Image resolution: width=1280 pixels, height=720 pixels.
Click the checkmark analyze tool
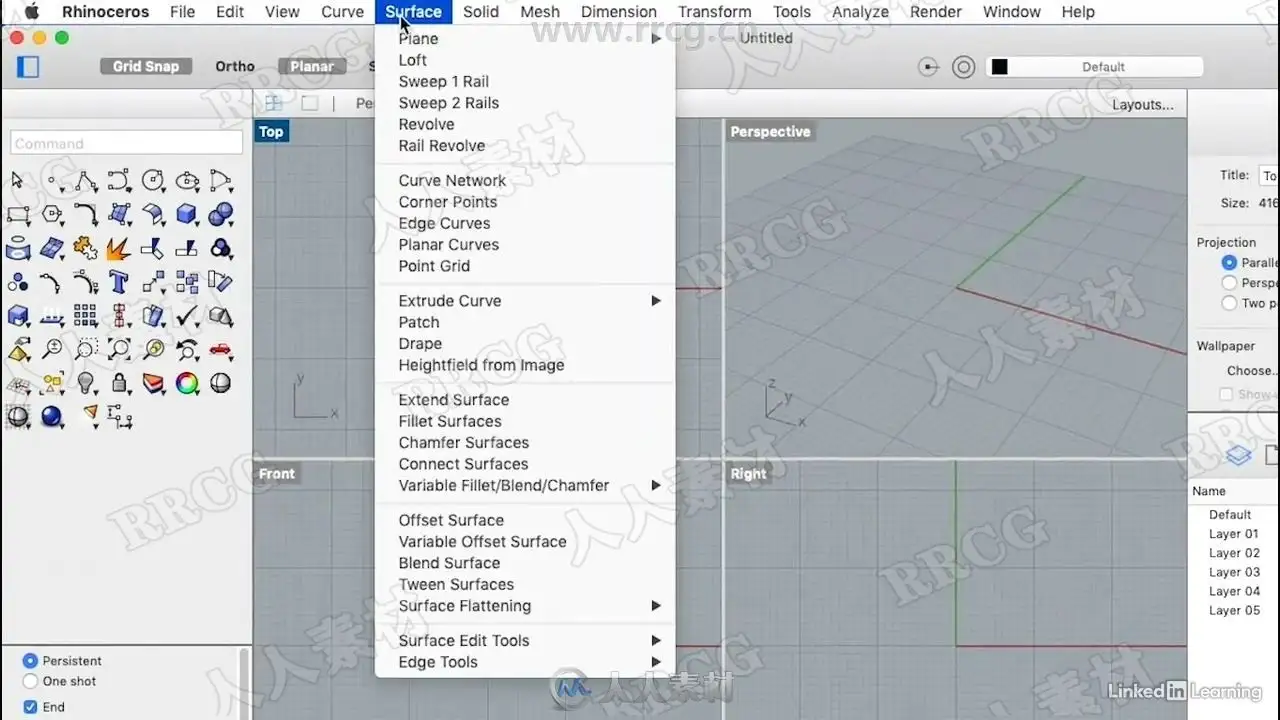(x=187, y=316)
